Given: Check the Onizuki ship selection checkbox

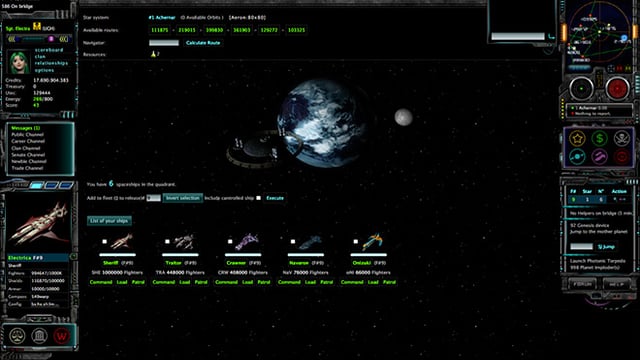Looking at the screenshot, I should [356, 242].
